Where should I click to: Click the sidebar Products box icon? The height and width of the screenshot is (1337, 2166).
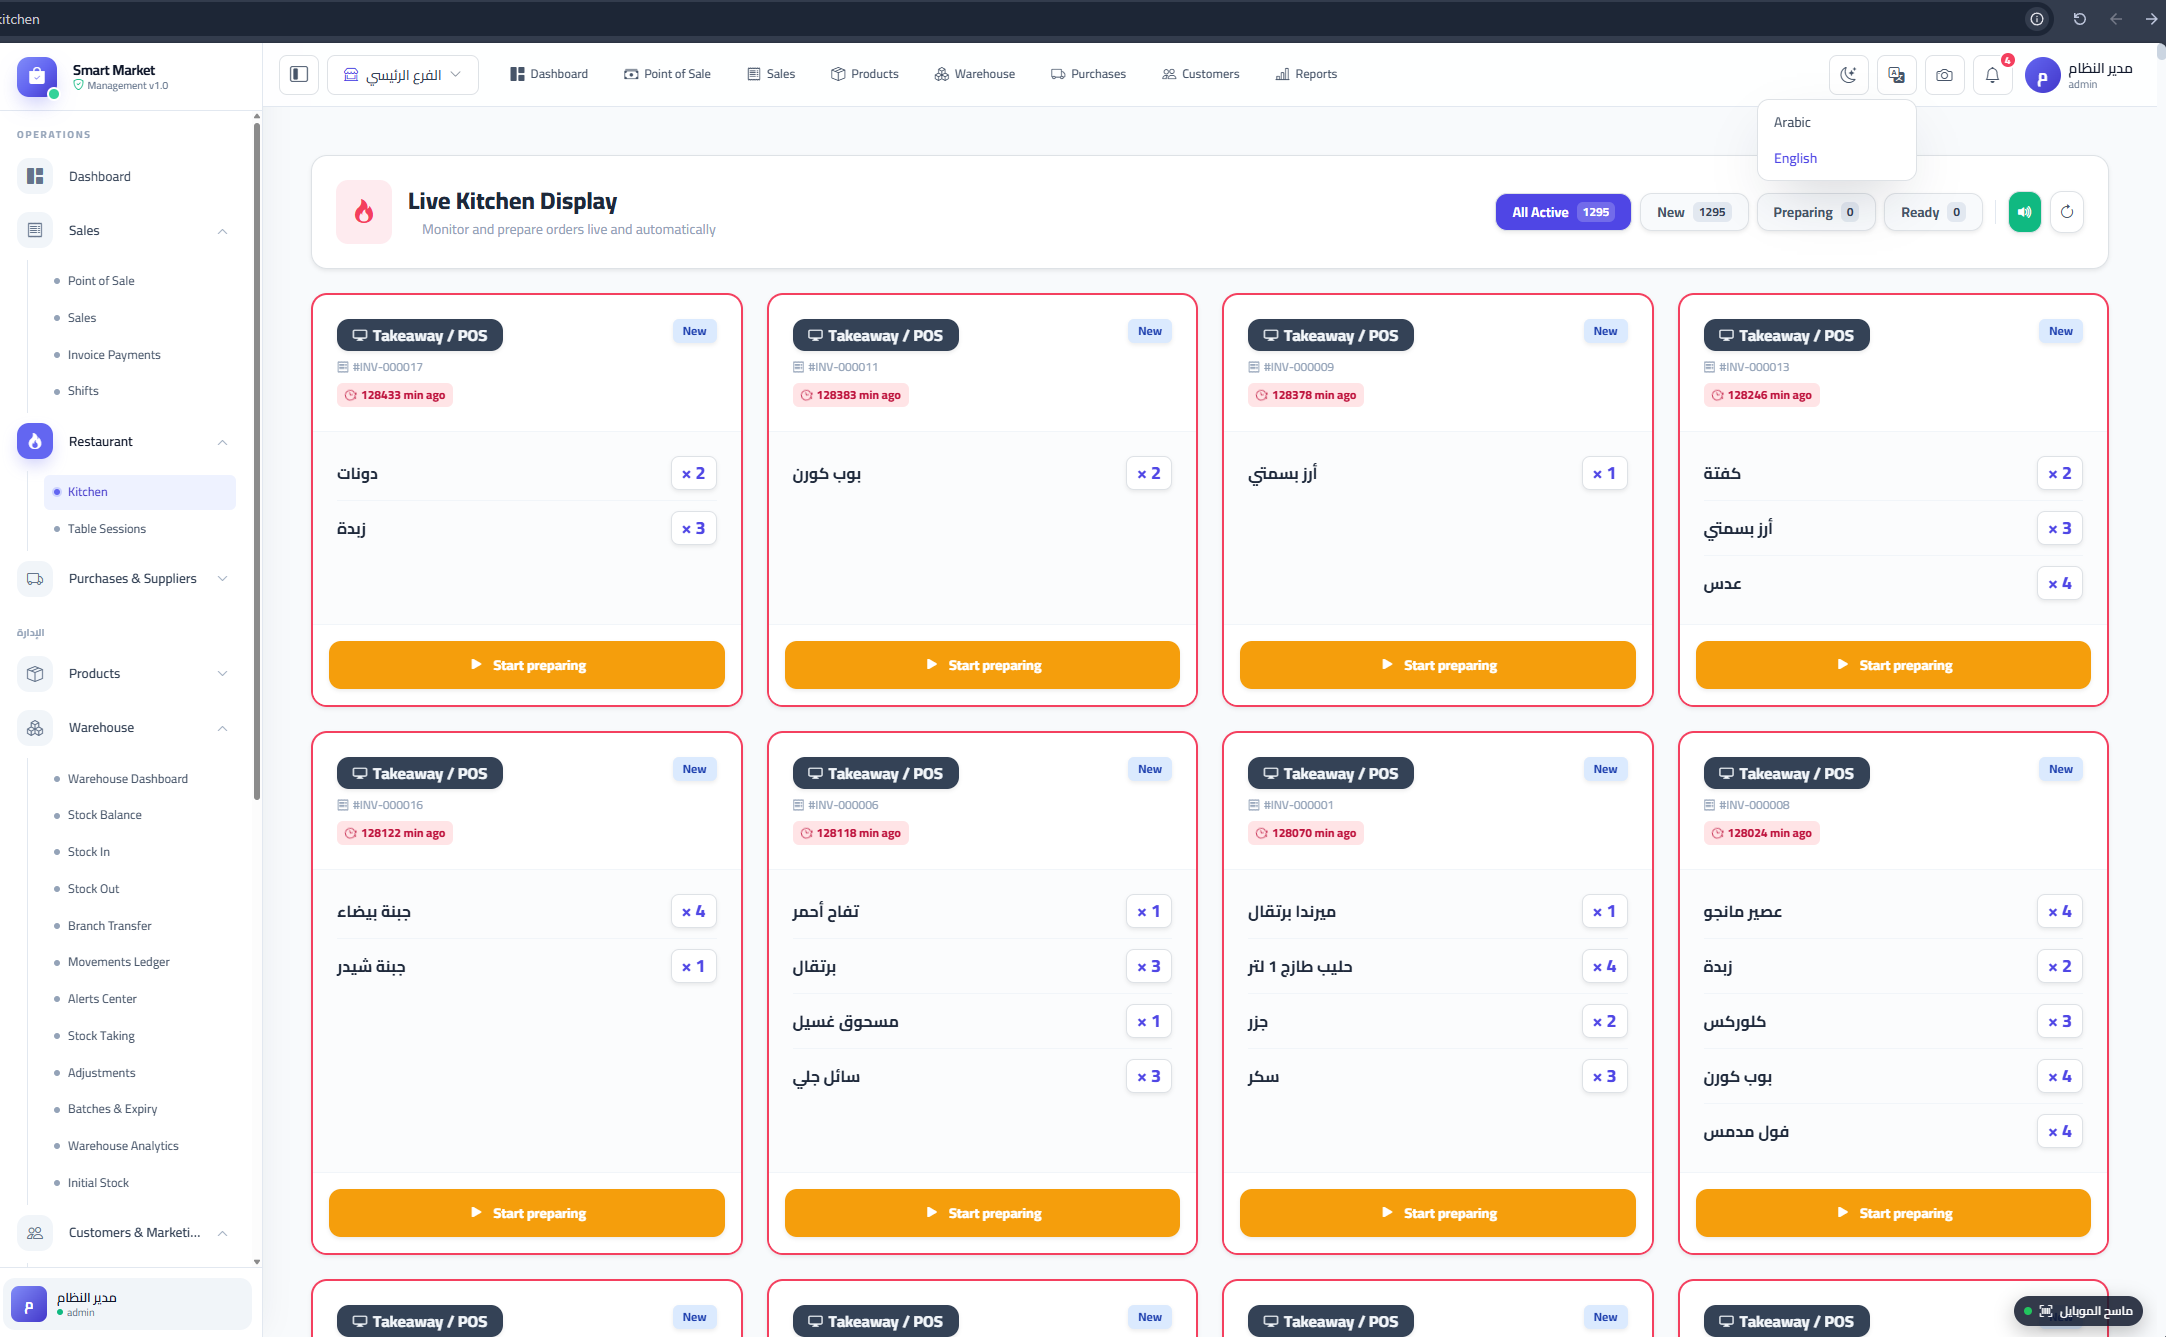click(x=35, y=673)
